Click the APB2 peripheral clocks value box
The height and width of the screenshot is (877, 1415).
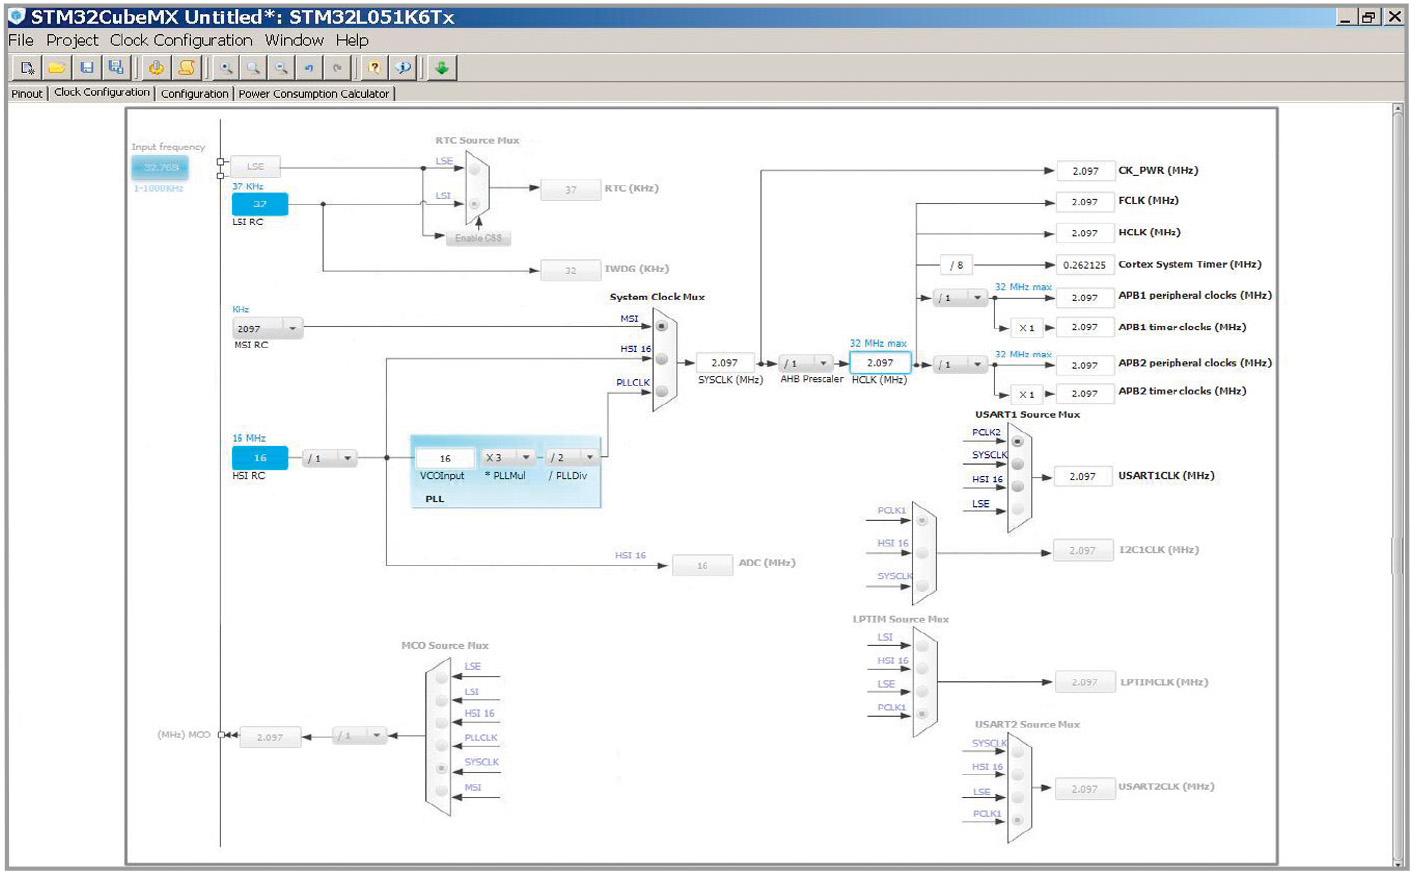1086,365
